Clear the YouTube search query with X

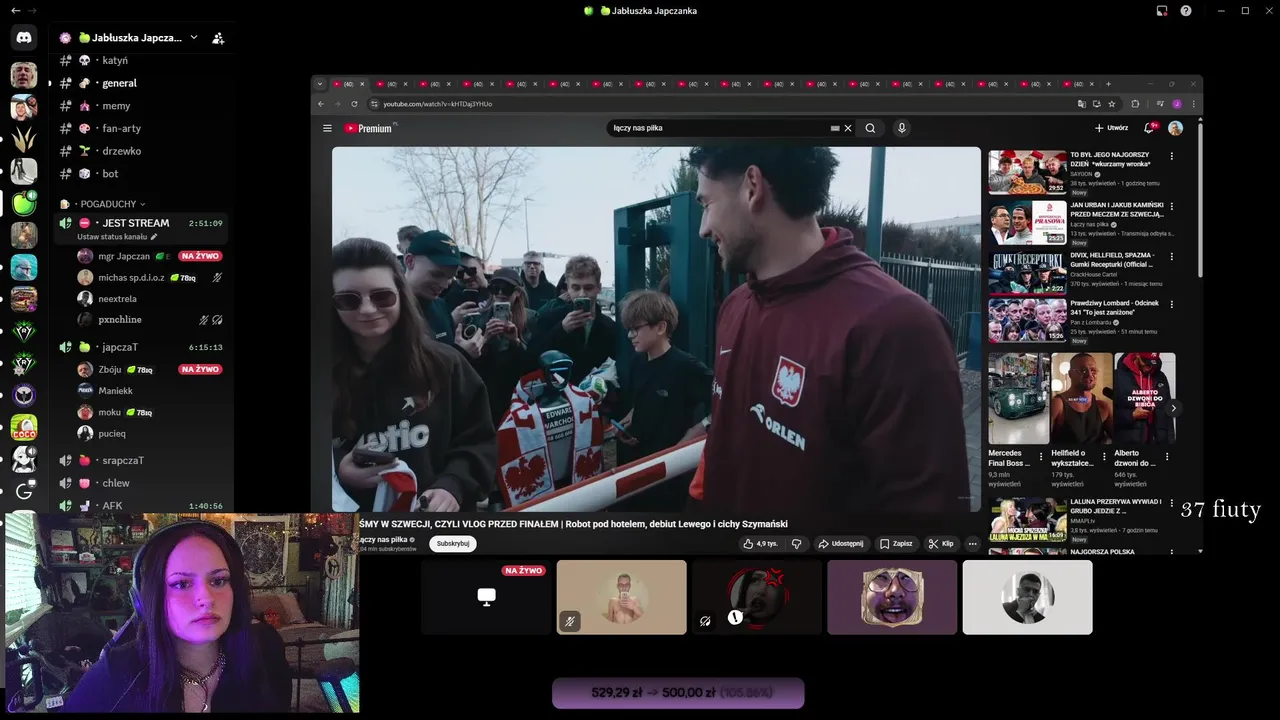848,128
